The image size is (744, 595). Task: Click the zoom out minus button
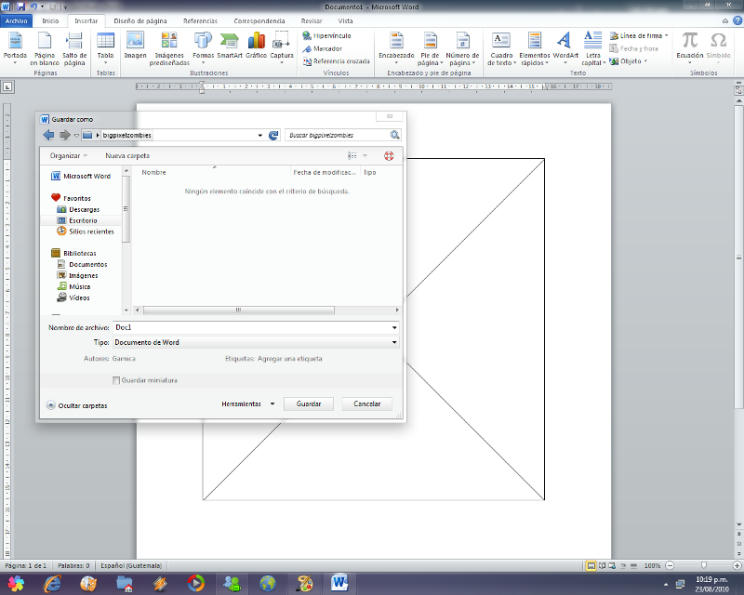[x=670, y=566]
